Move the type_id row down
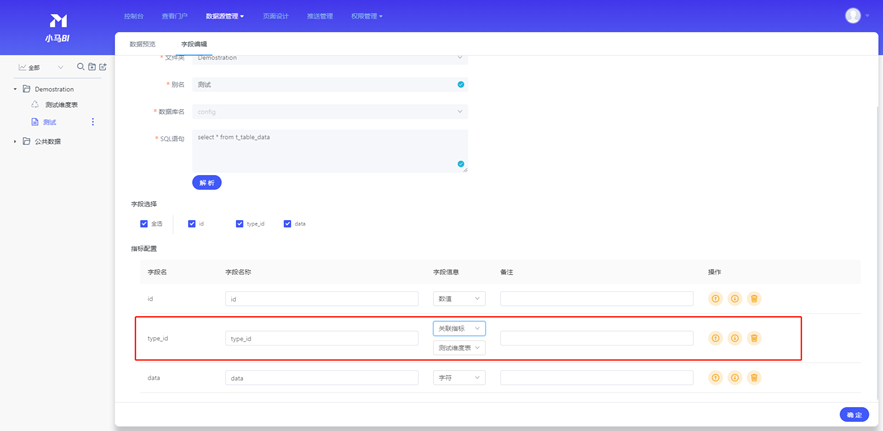The height and width of the screenshot is (431, 883). click(734, 338)
